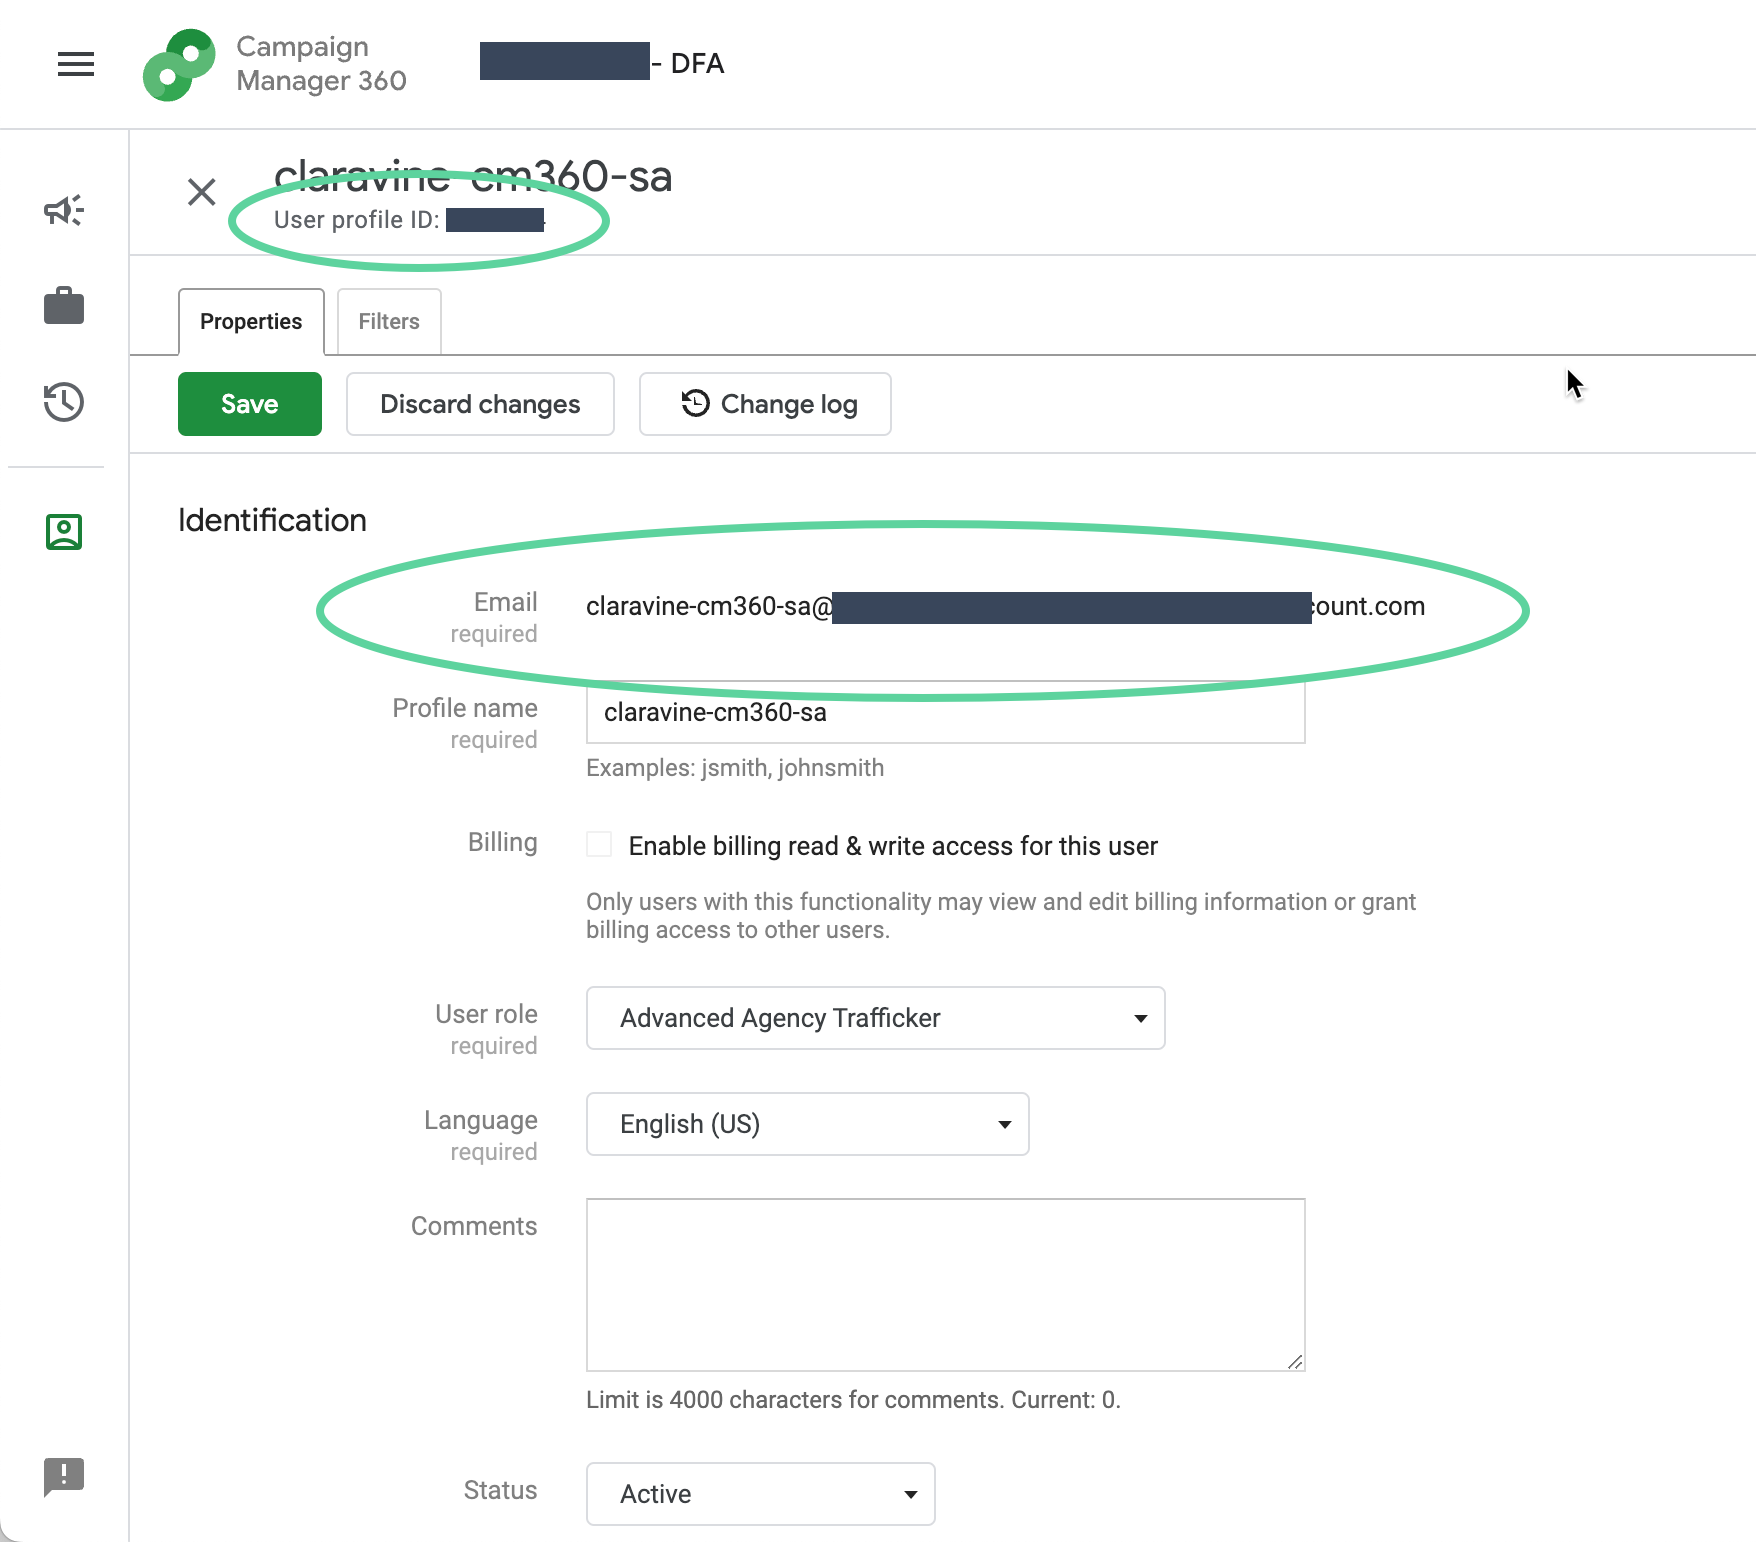Expand the Language dropdown
The width and height of the screenshot is (1756, 1542).
pyautogui.click(x=808, y=1124)
